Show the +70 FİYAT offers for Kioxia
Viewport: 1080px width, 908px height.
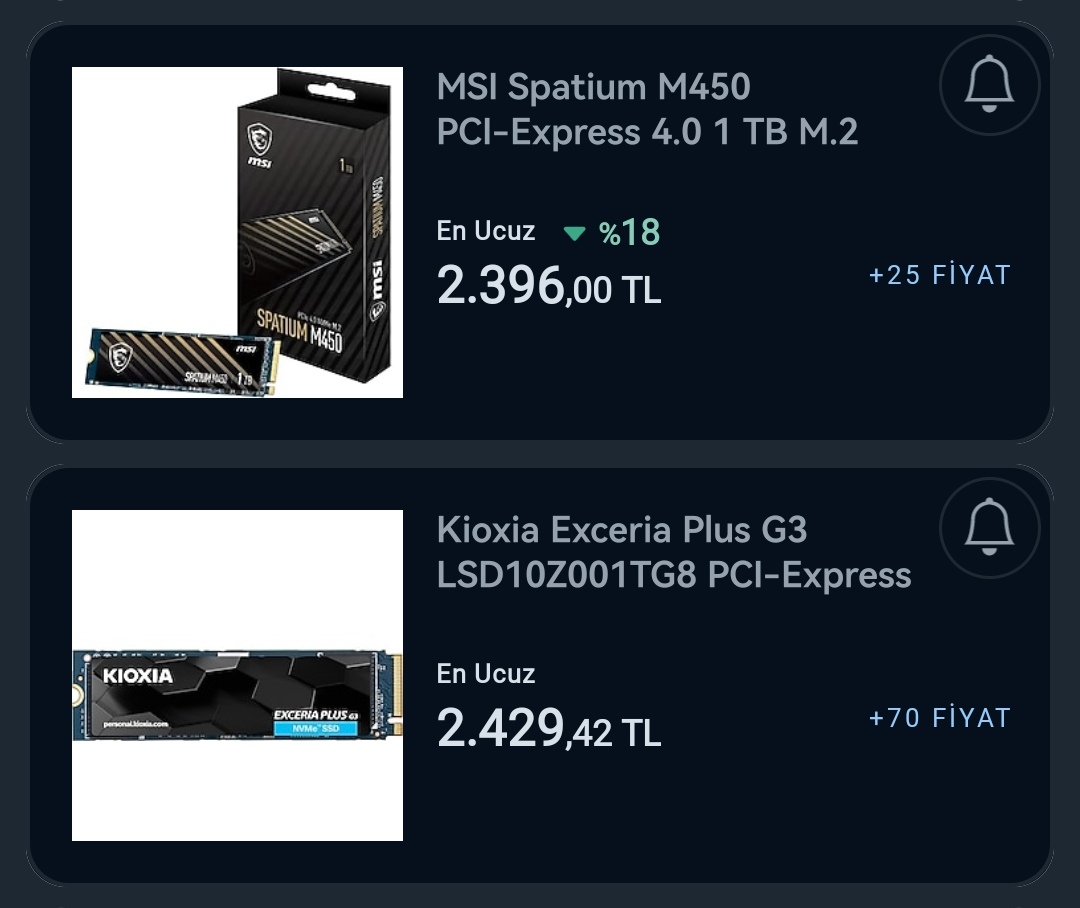tap(939, 718)
